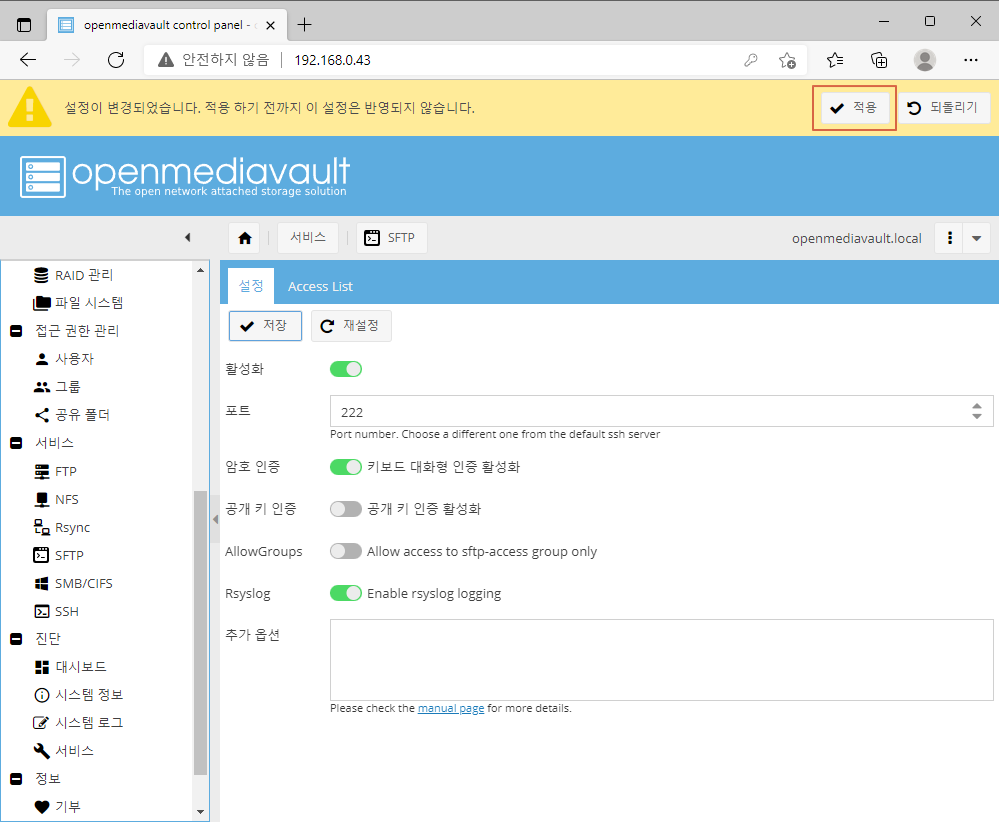Collapse the 접근 권한 관리 tree group
Screen dimensions: 999x822
tap(17, 331)
